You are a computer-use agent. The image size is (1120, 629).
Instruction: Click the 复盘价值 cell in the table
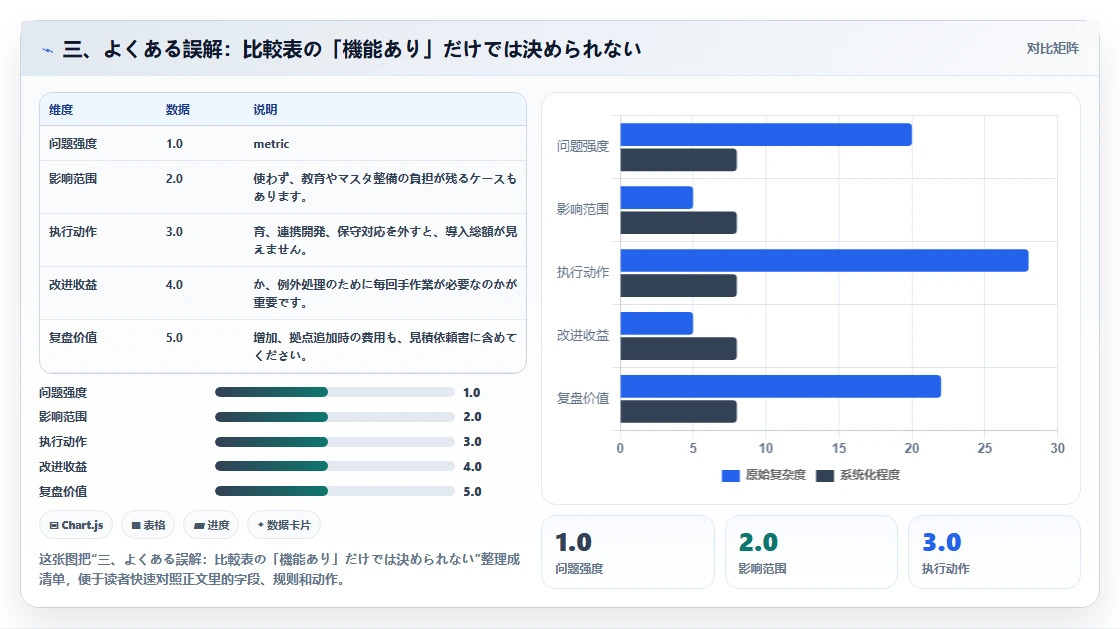pyautogui.click(x=73, y=337)
